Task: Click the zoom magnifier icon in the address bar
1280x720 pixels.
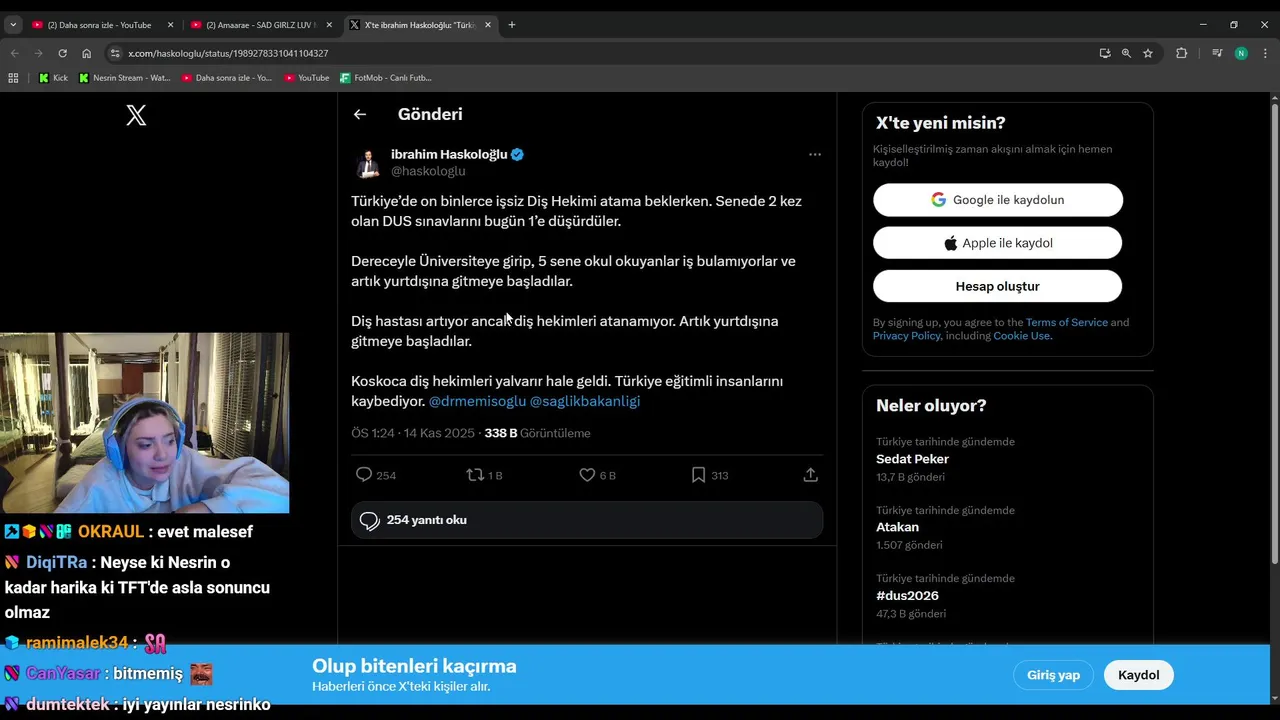Action: tap(1126, 53)
